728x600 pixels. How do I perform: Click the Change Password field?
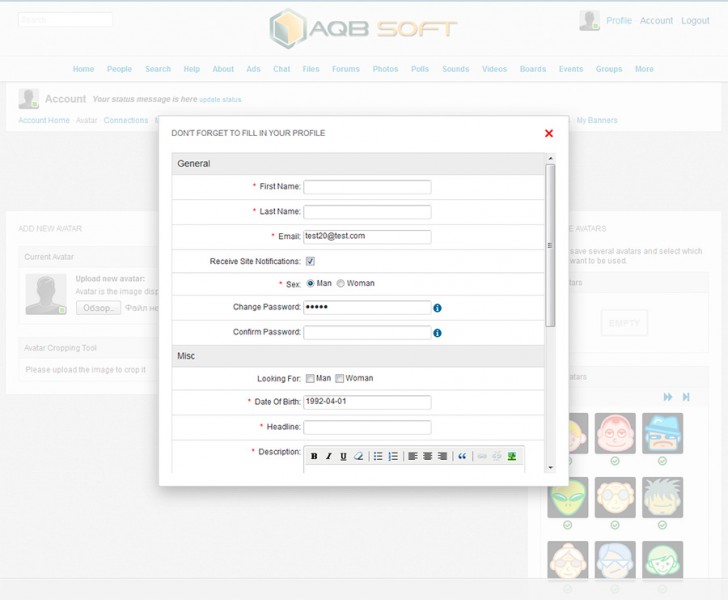(x=367, y=307)
